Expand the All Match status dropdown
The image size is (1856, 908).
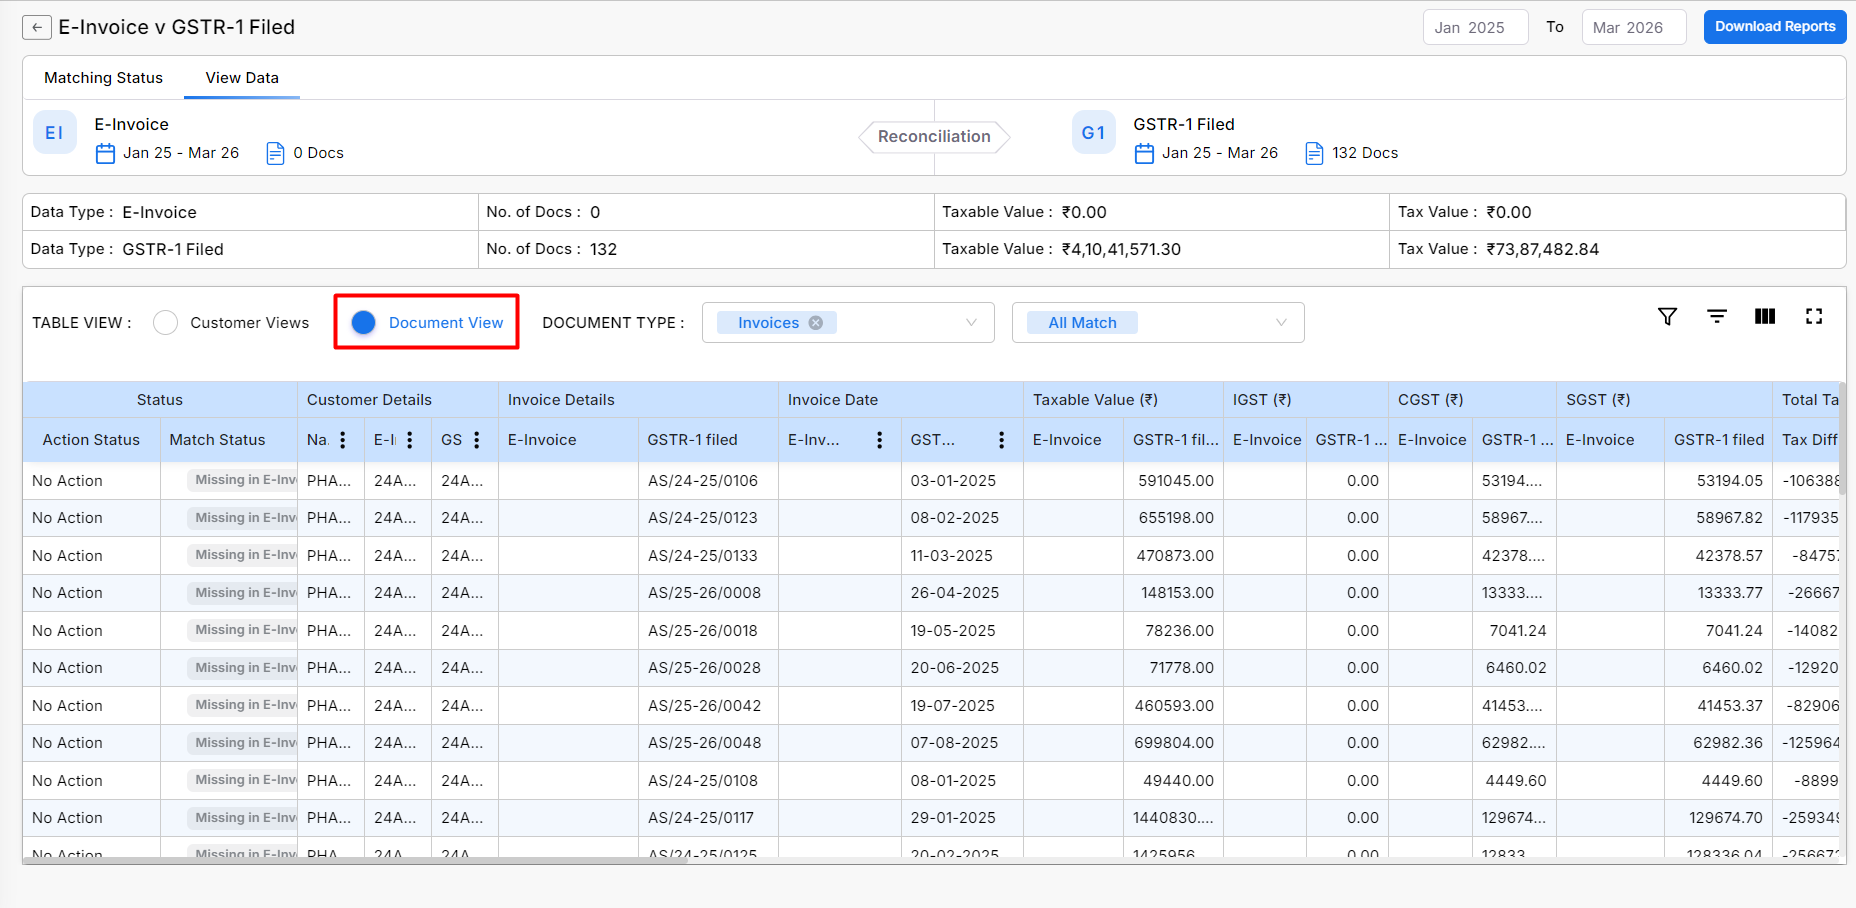tap(1280, 323)
